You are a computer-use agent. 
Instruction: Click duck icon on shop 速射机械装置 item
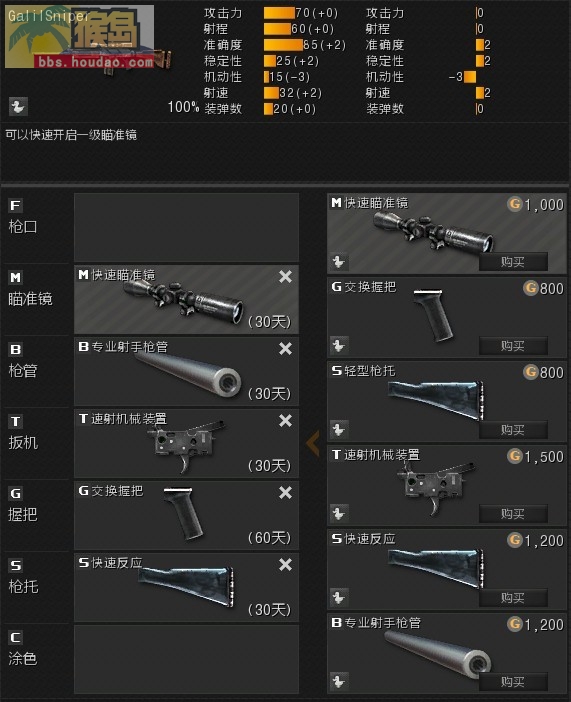[339, 514]
